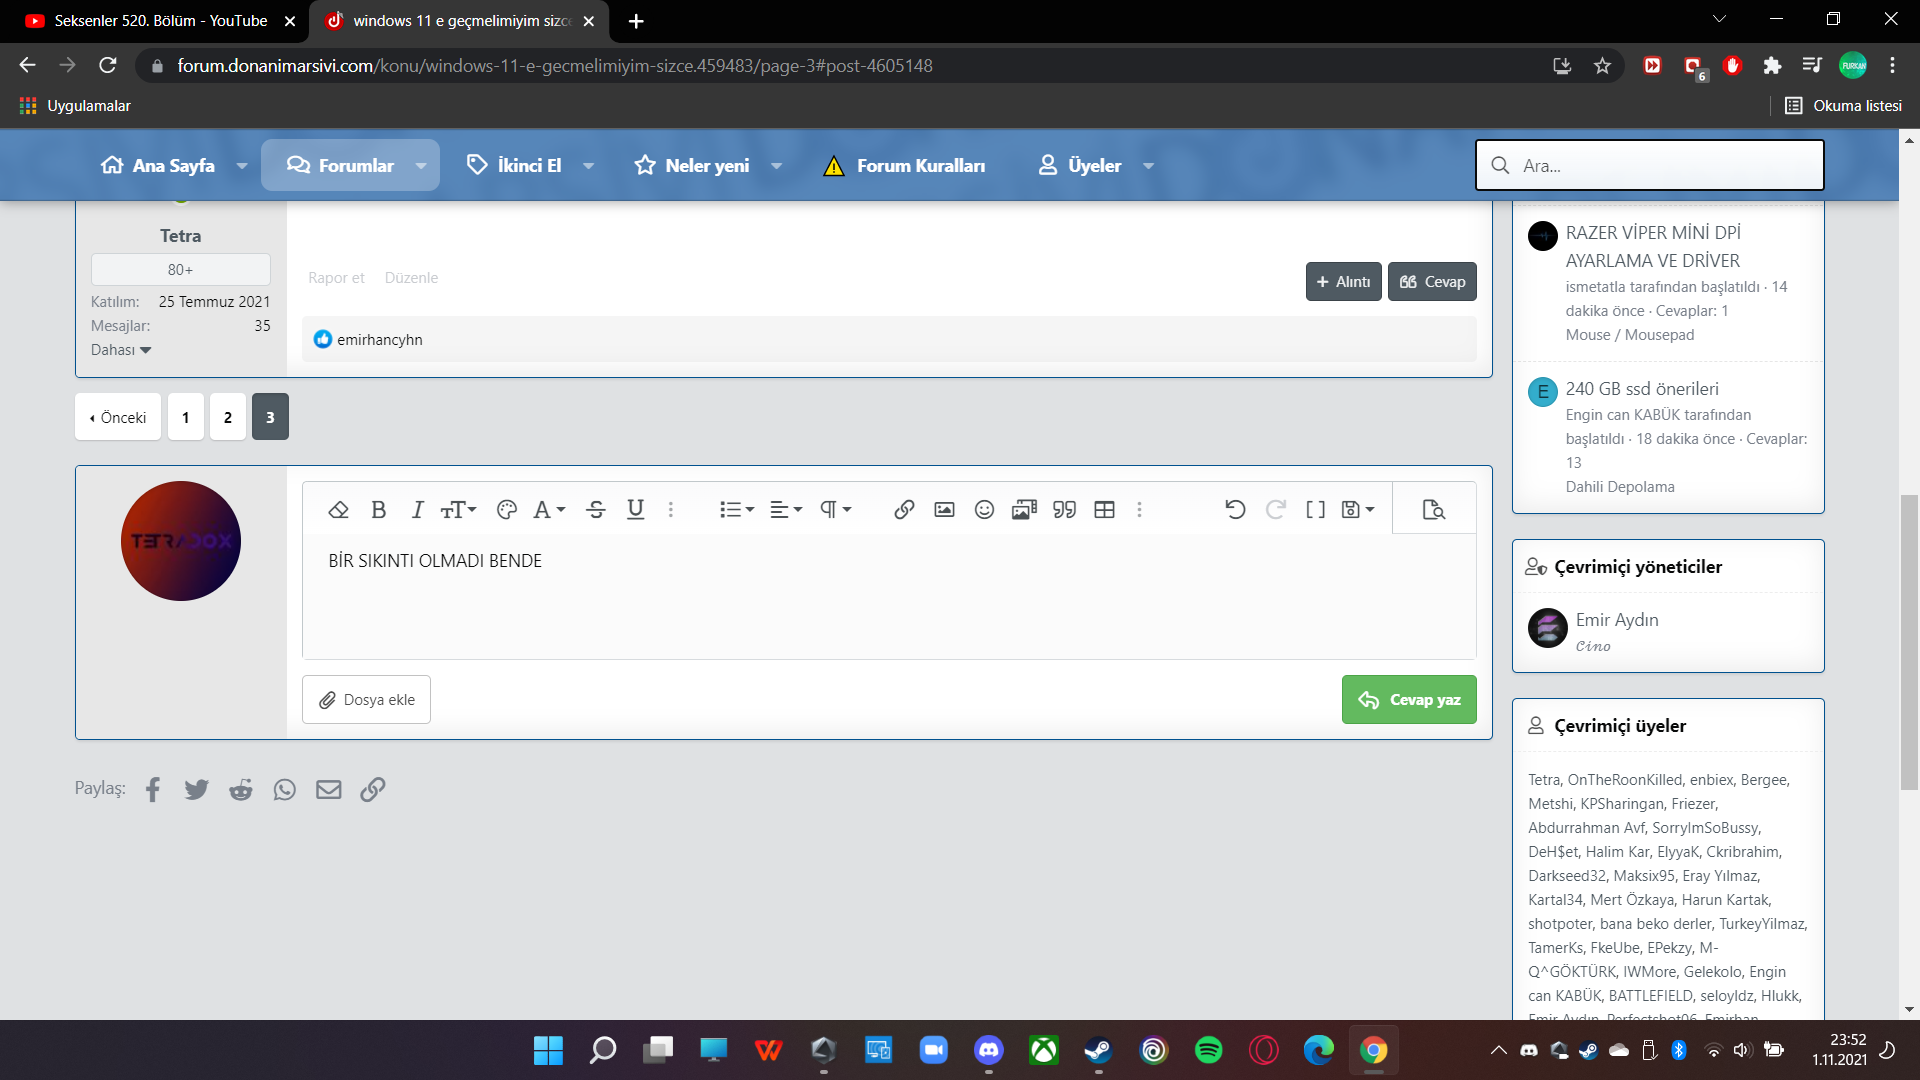Share thread on Twitter
Image resolution: width=1920 pixels, height=1080 pixels.
point(197,790)
